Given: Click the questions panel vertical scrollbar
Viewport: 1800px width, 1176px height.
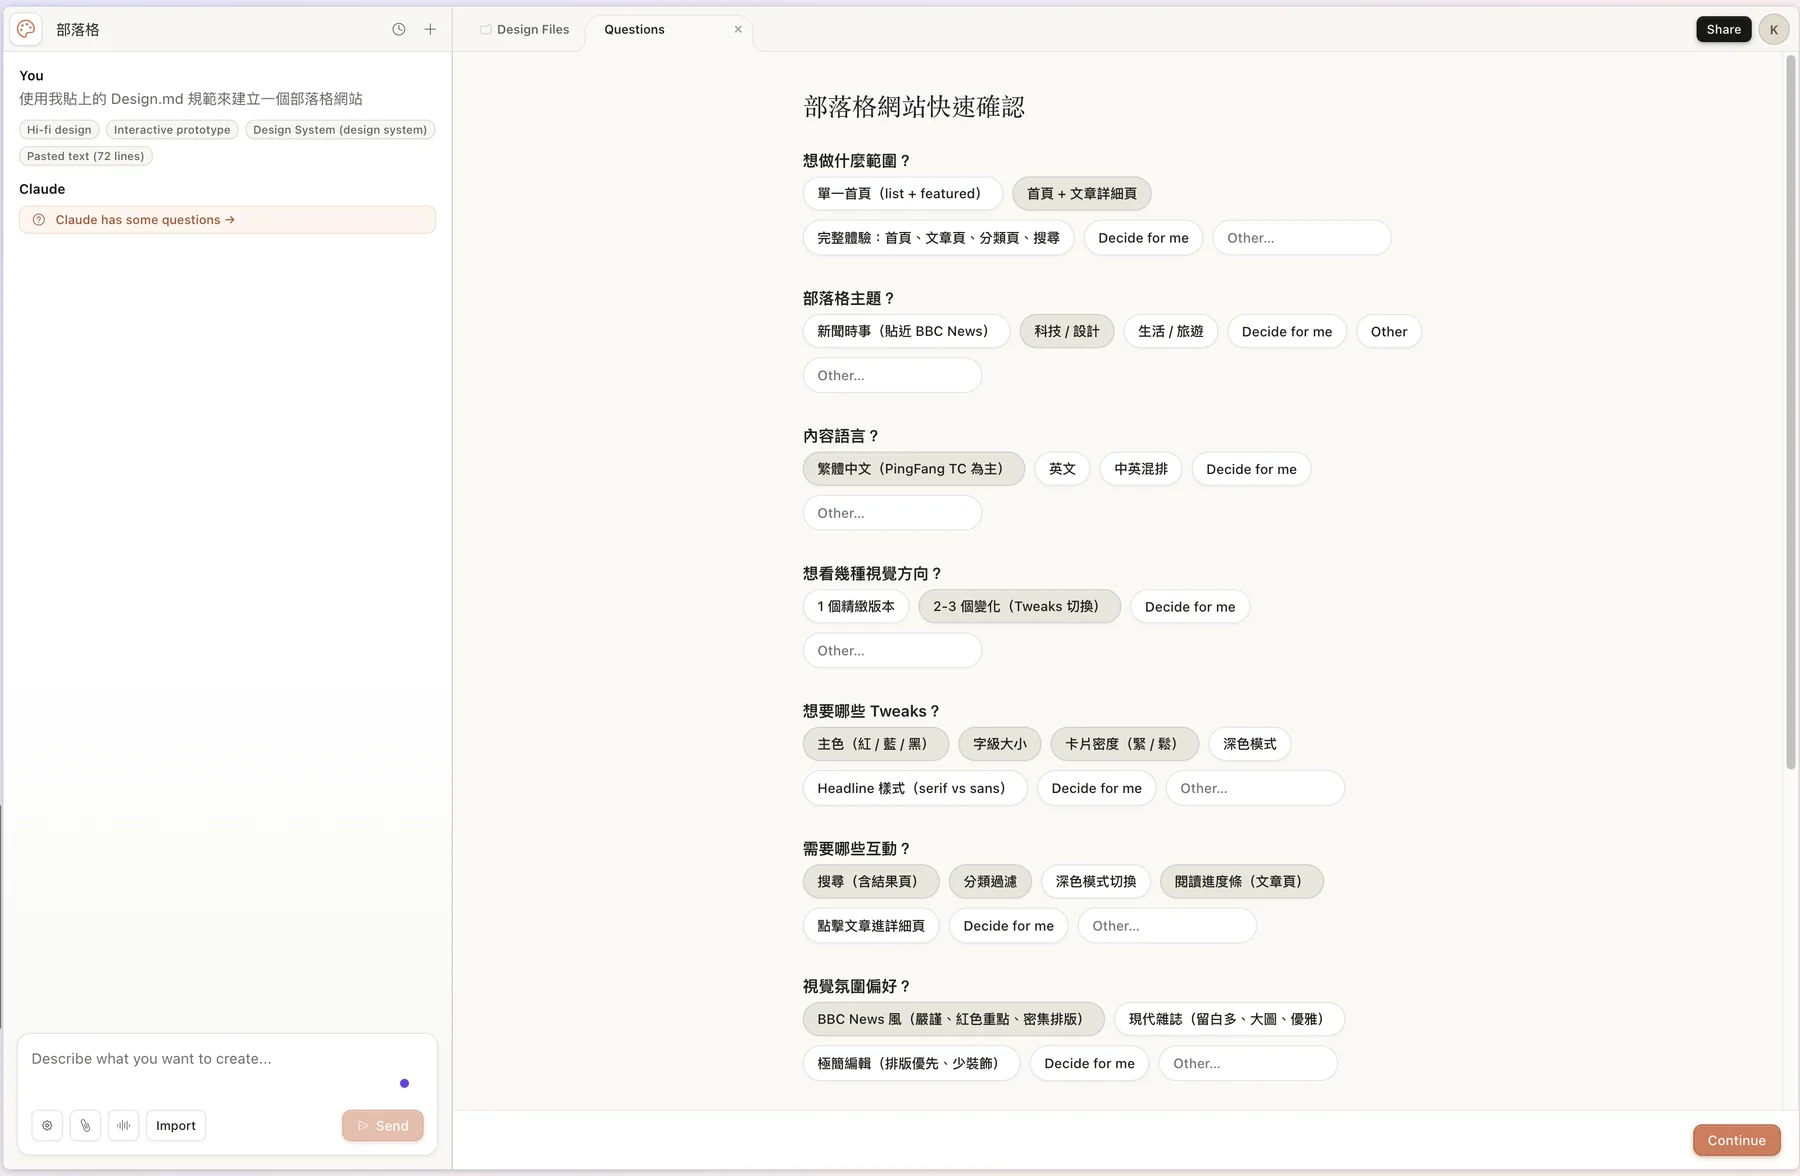Looking at the screenshot, I should (1790, 412).
